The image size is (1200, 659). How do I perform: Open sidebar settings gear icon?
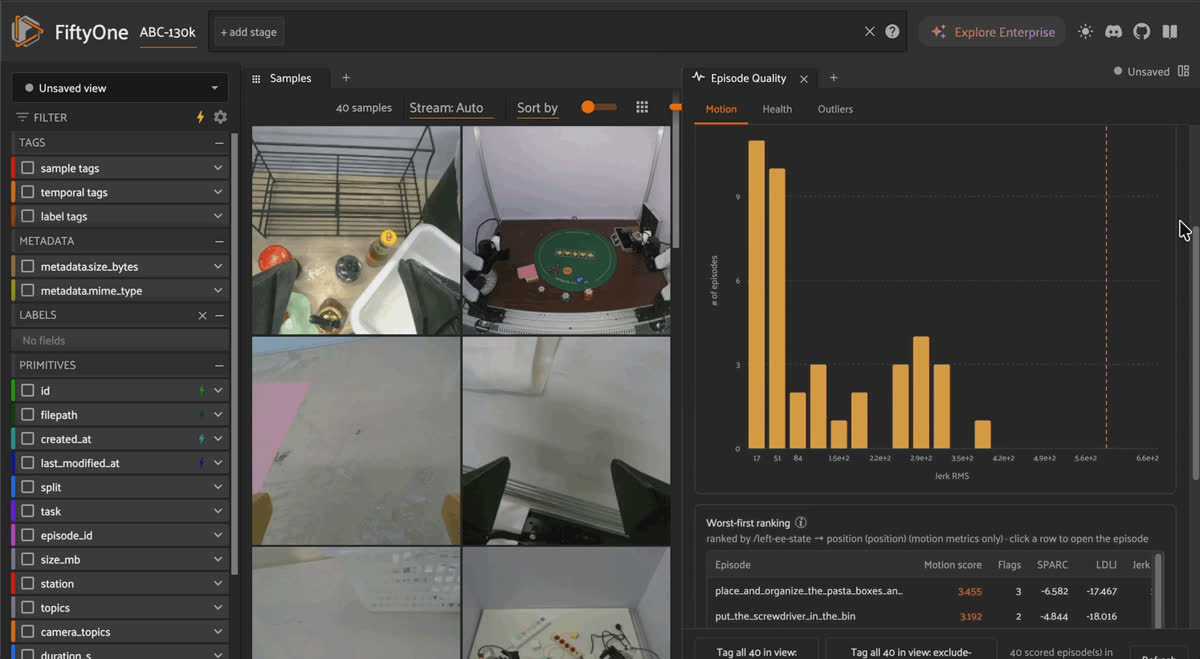coord(220,117)
